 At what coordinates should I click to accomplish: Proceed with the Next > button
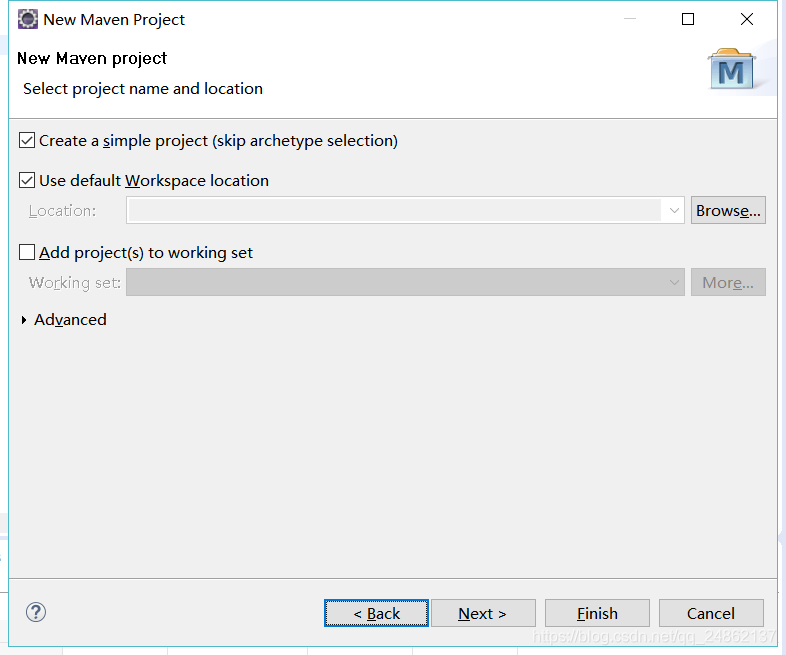[483, 613]
